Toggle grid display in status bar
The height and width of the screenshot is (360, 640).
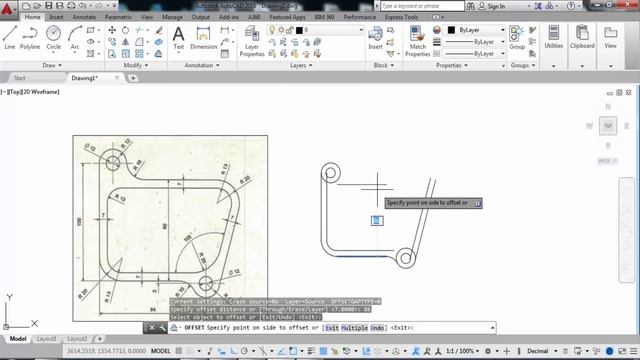179,351
